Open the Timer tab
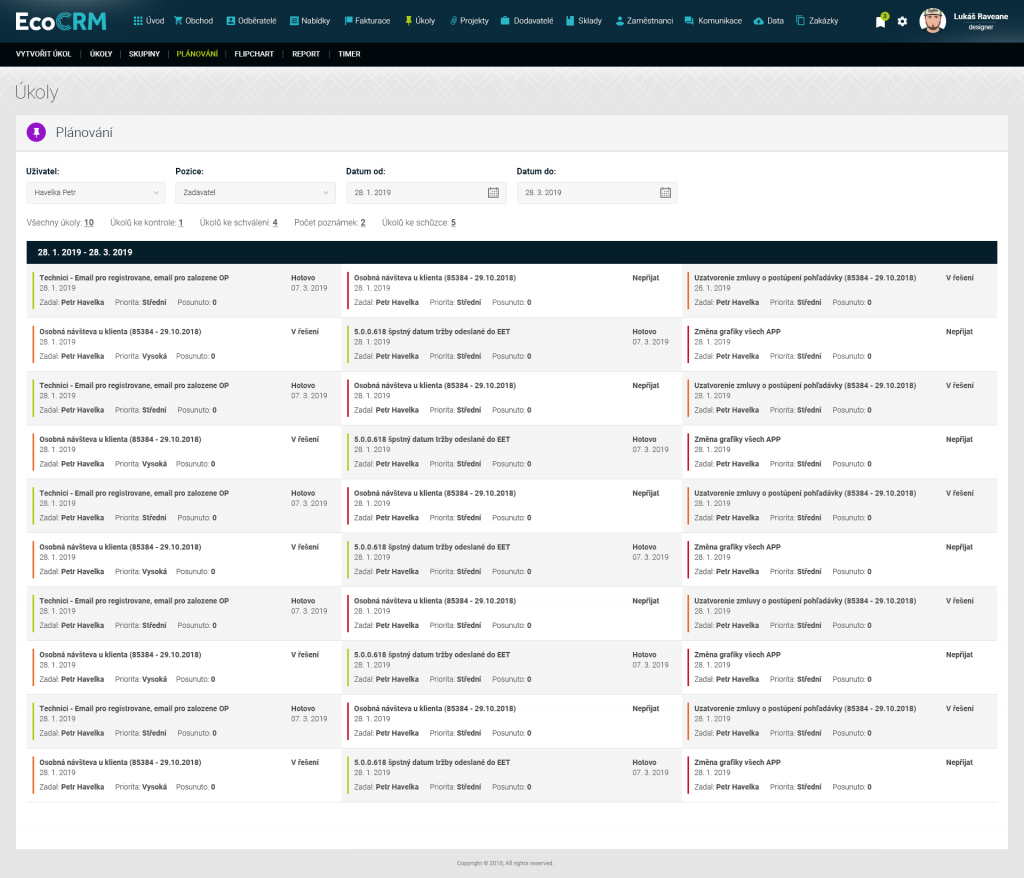 point(349,54)
